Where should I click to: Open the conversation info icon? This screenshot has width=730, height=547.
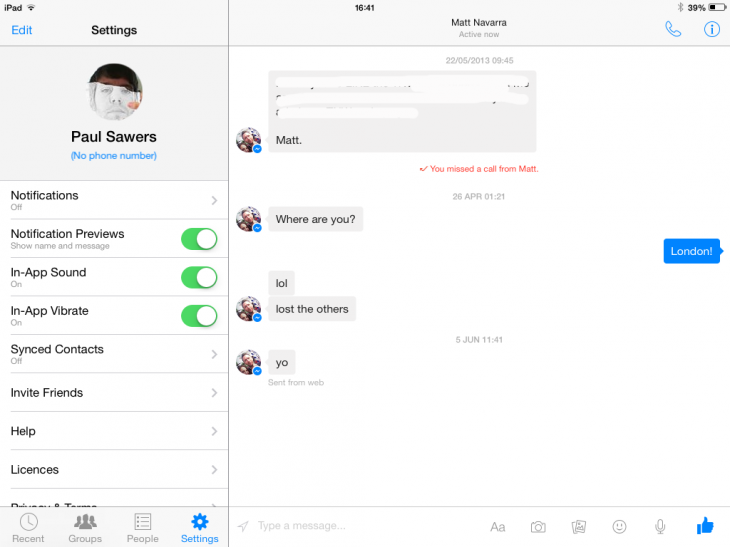pyautogui.click(x=711, y=29)
